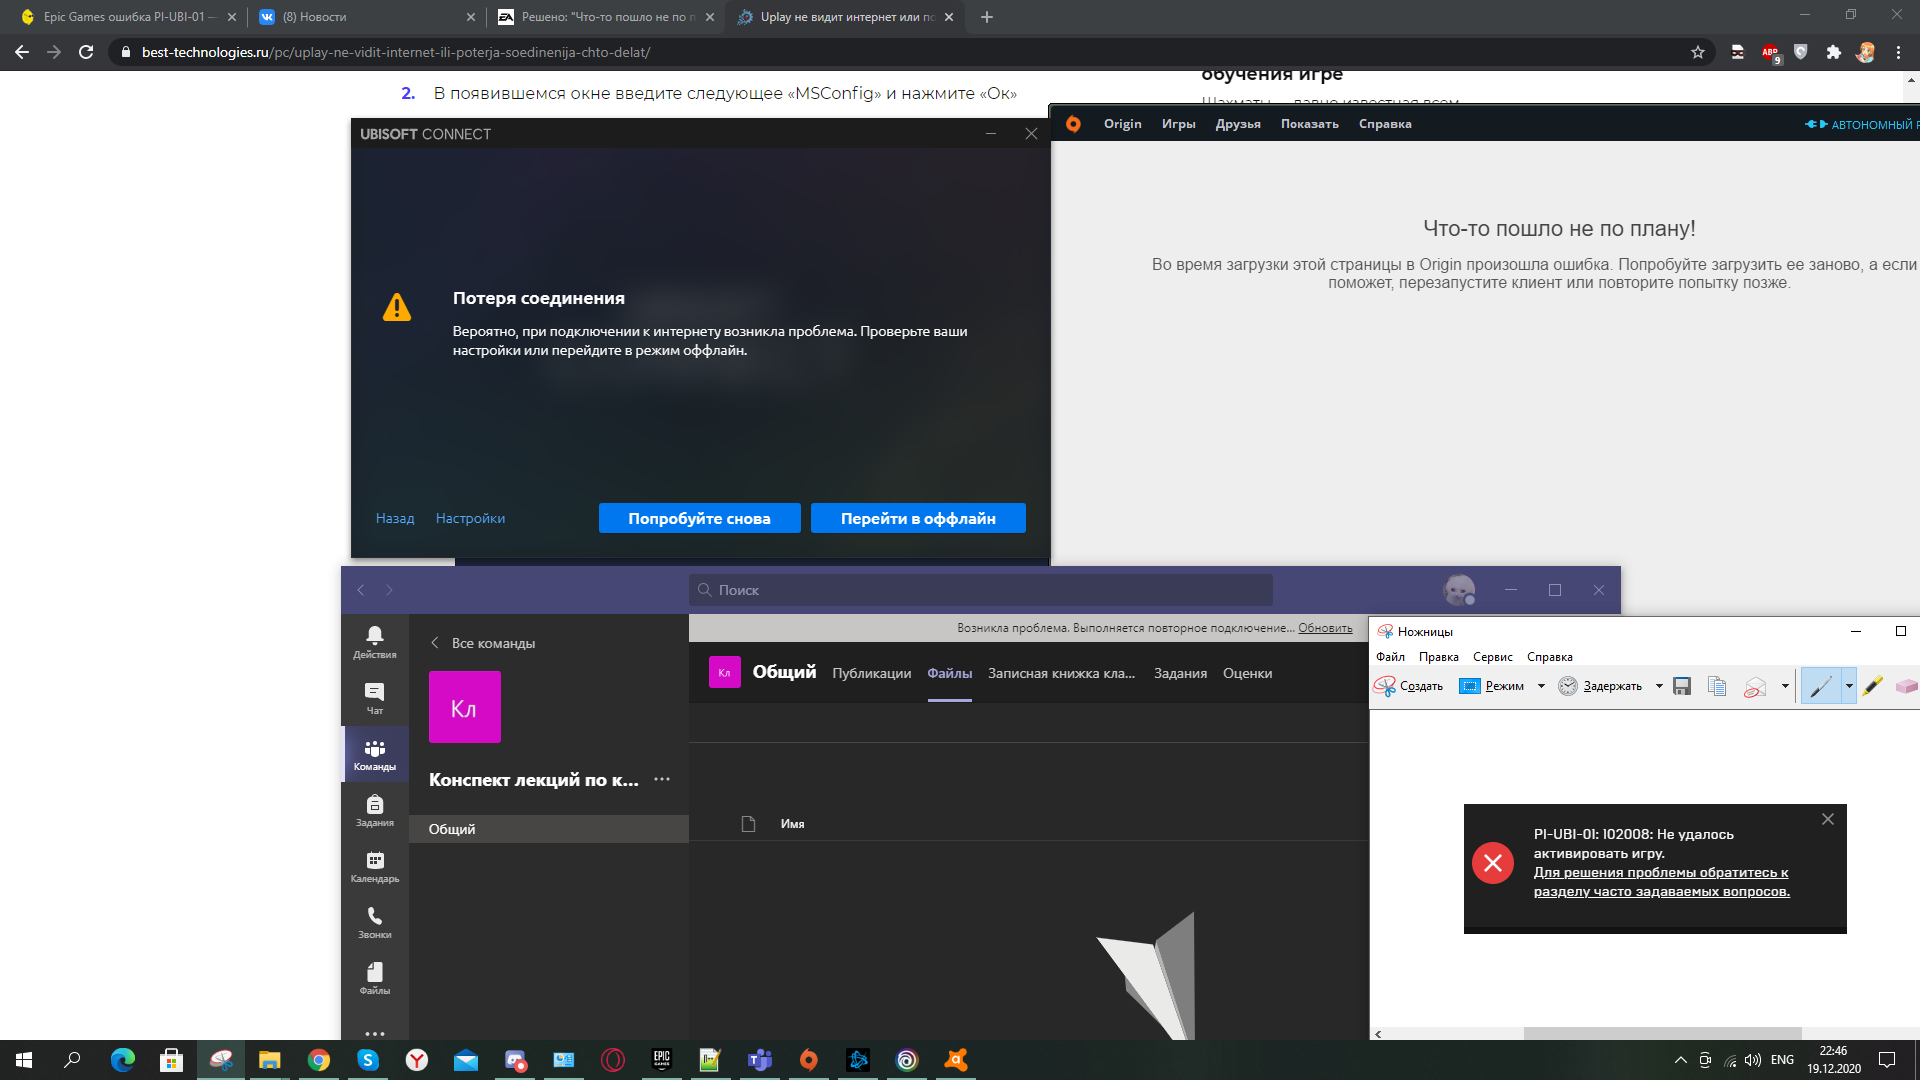This screenshot has height=1080, width=1920.
Task: Bookmark the page with the star icon
Action: [1698, 52]
